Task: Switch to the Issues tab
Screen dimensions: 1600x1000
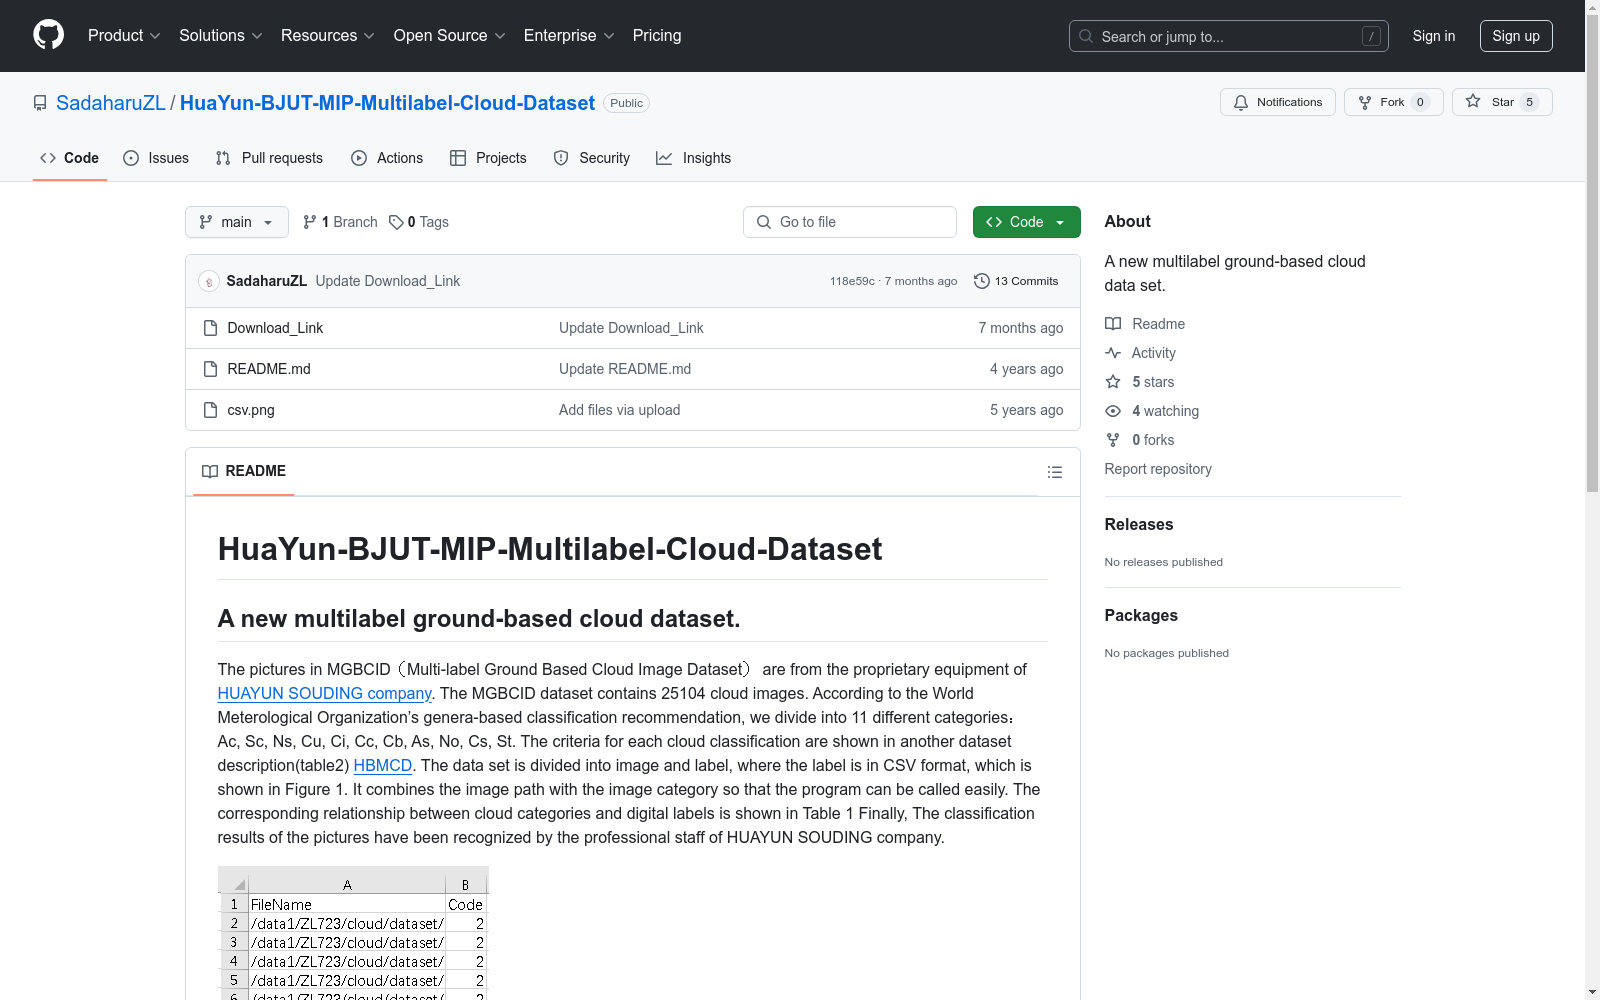Action: click(156, 158)
